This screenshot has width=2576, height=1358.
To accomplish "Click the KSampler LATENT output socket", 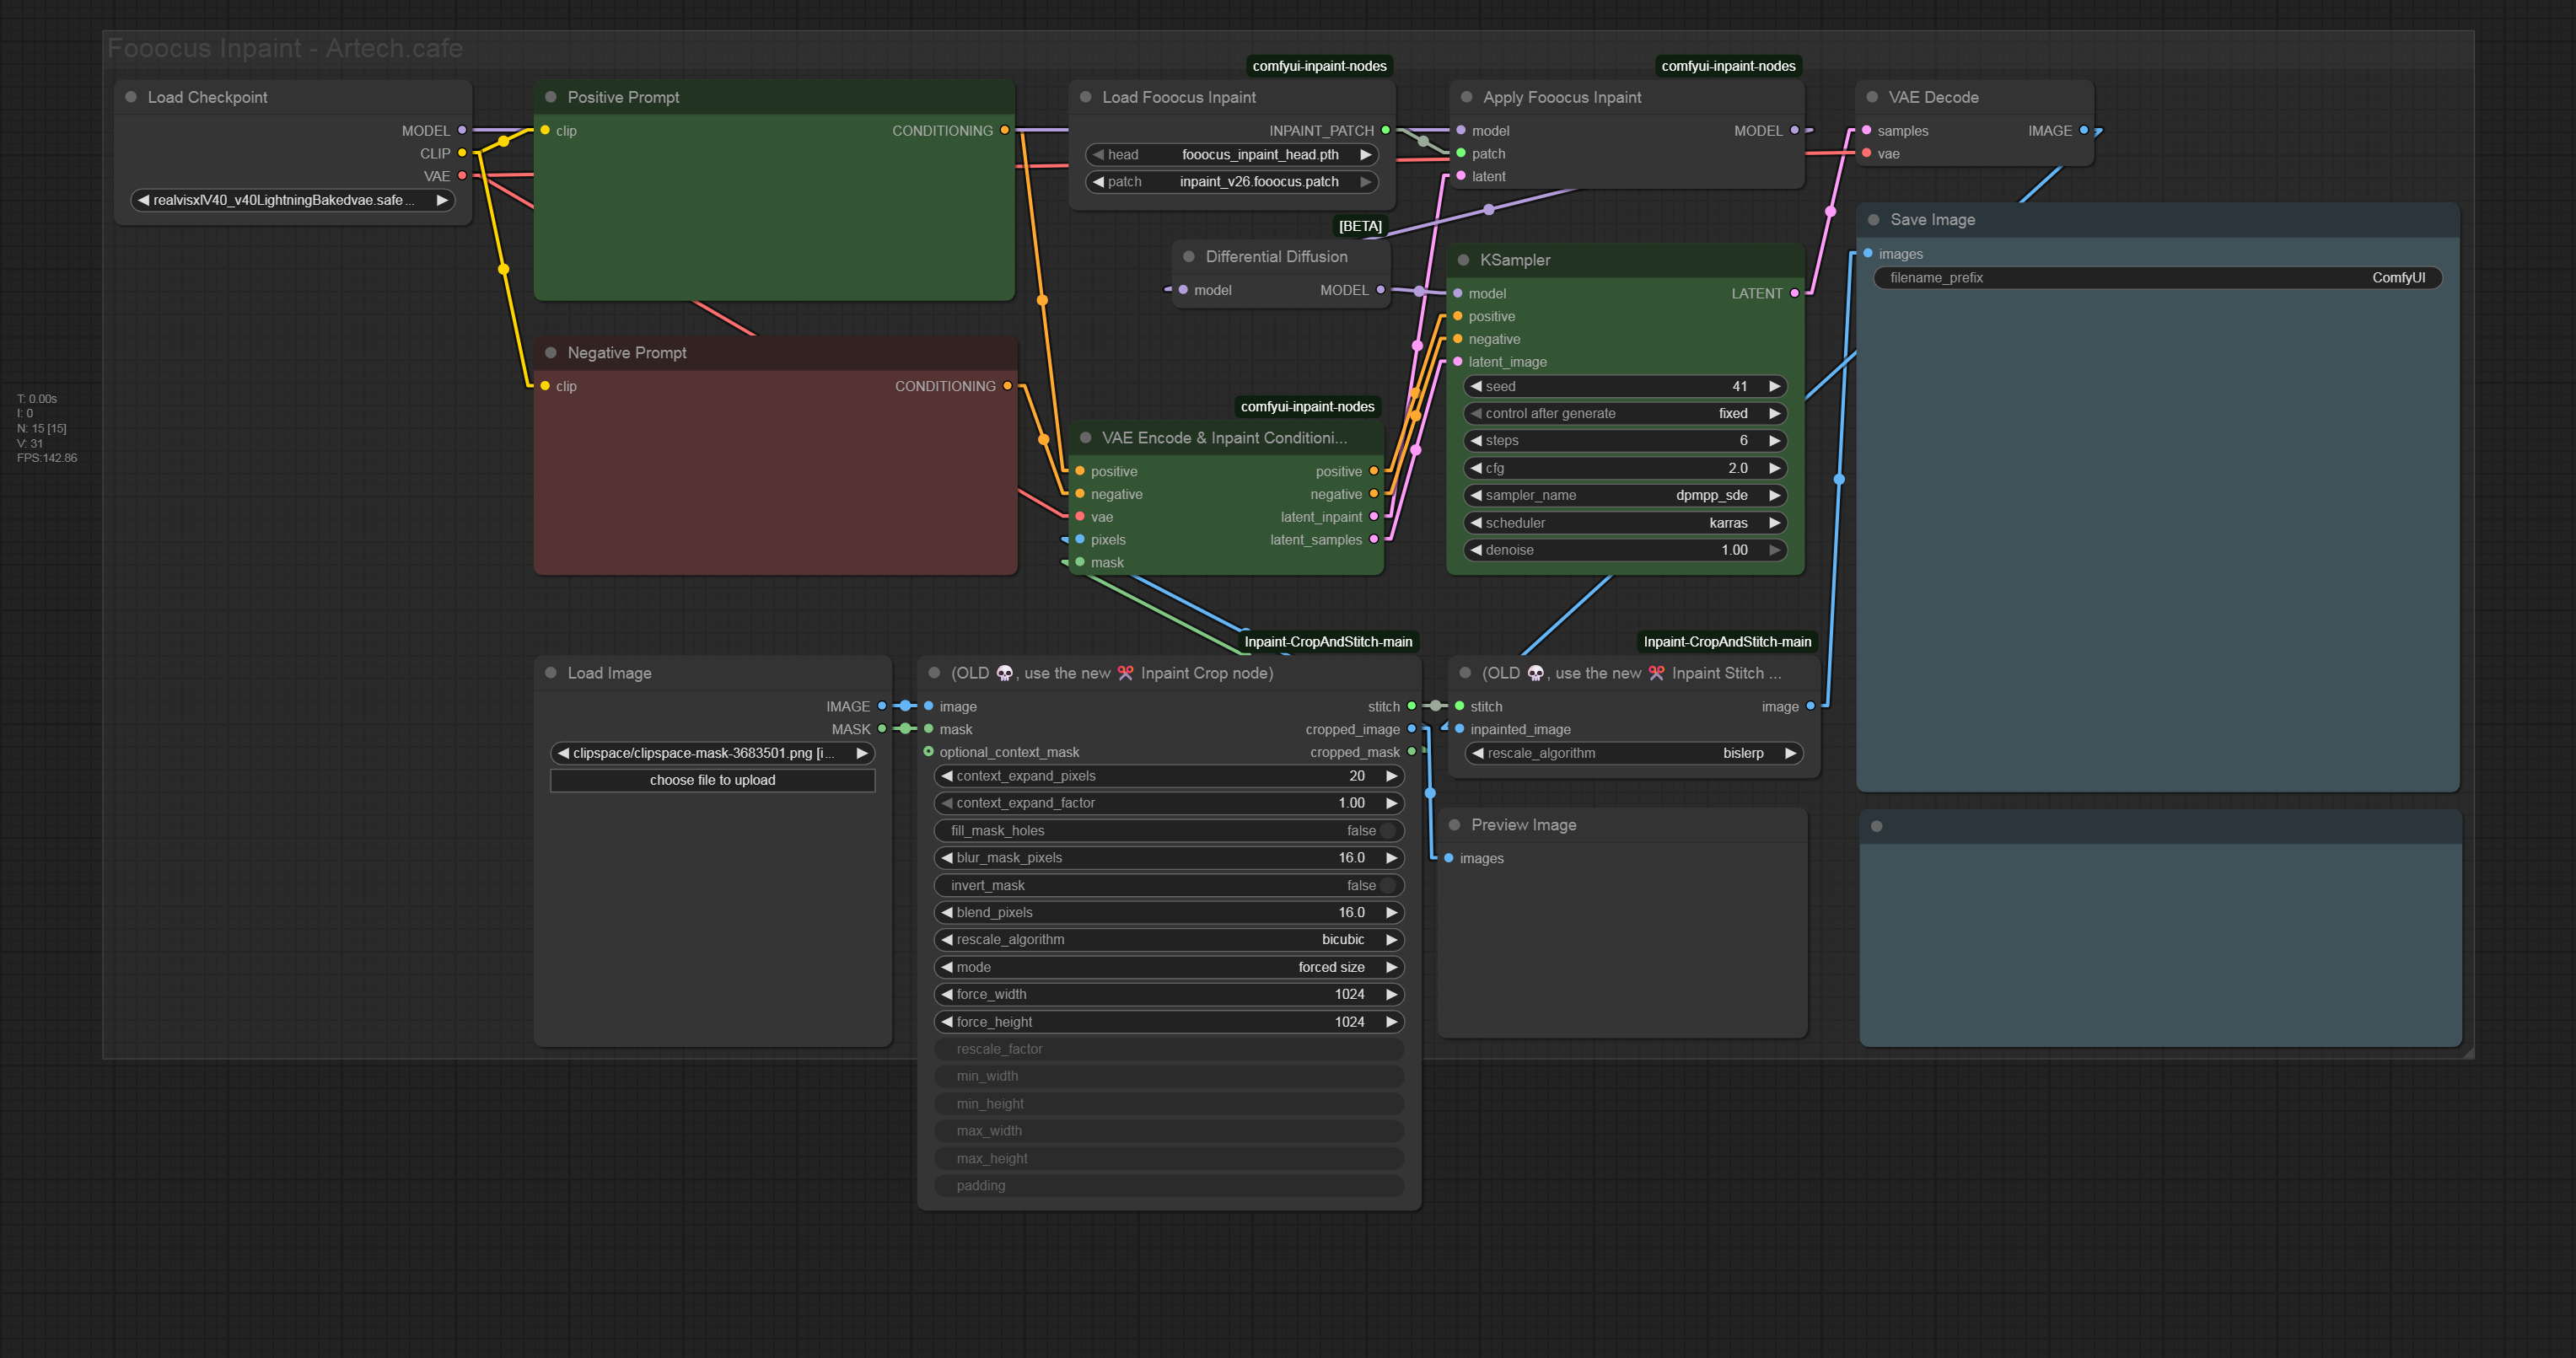I will (x=1794, y=293).
